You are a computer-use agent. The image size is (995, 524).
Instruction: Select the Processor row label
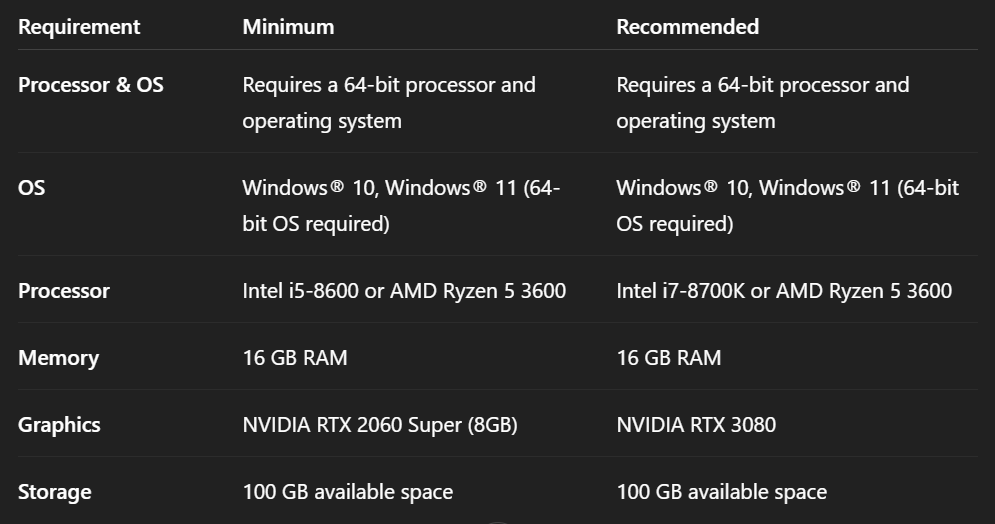pos(63,291)
